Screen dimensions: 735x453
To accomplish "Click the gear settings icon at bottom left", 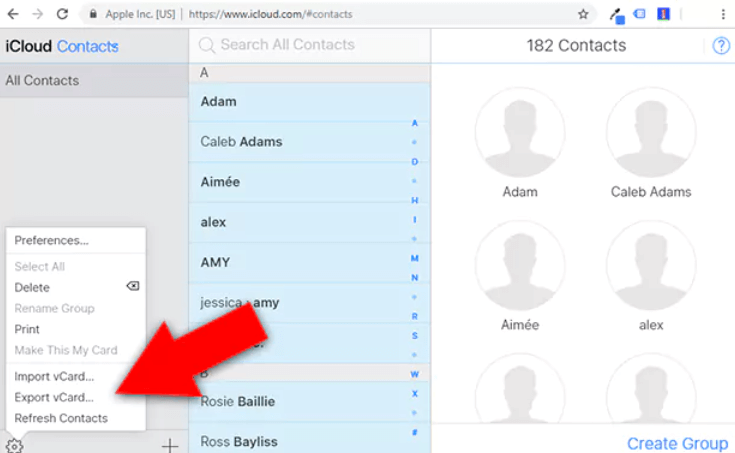I will (x=14, y=445).
